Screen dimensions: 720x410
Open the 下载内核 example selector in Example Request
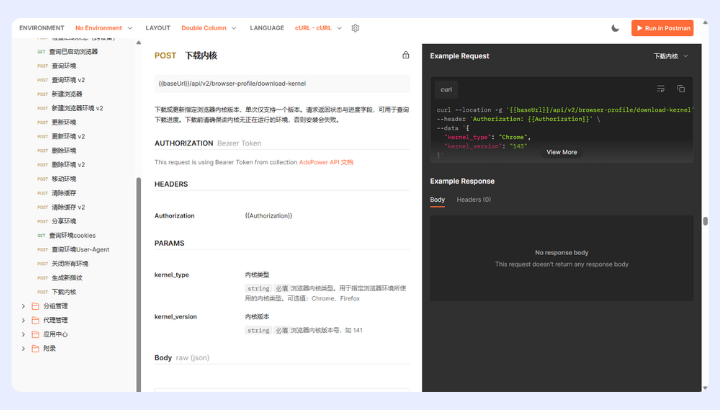(x=670, y=56)
